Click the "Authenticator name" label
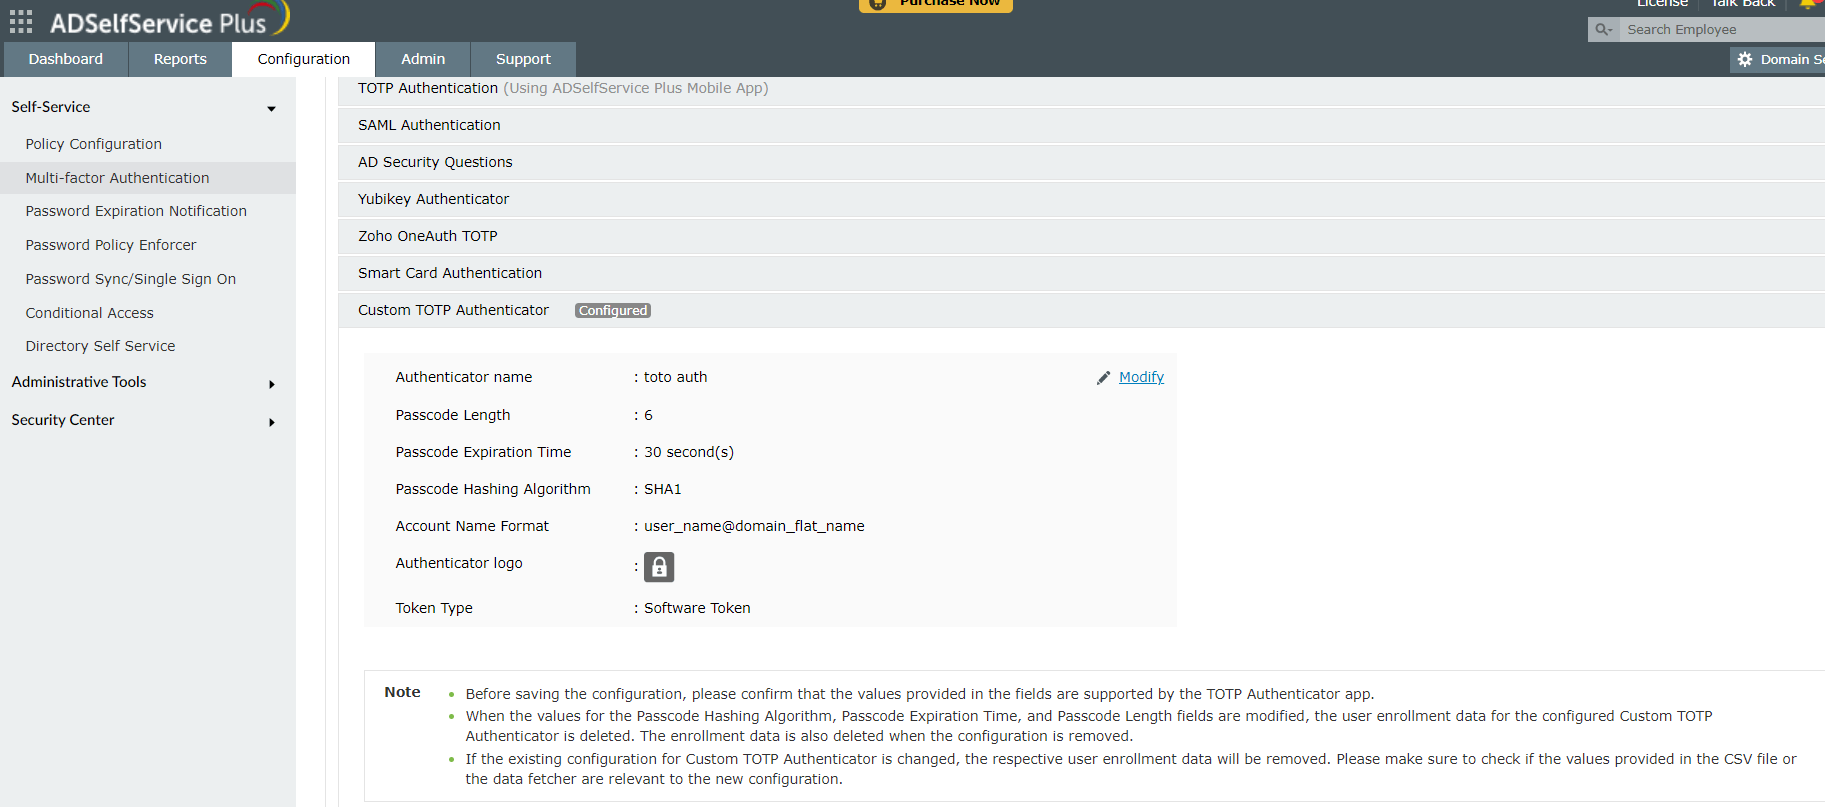The width and height of the screenshot is (1825, 807). (464, 377)
